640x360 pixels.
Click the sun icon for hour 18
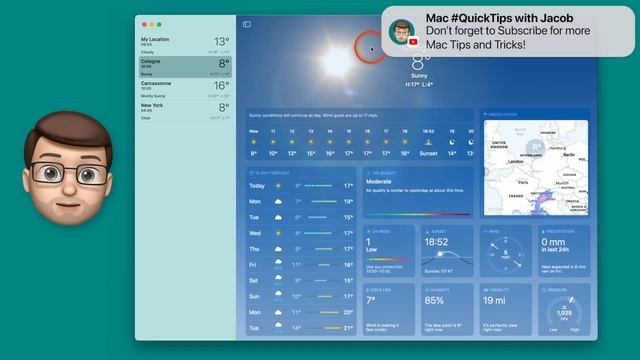(405, 142)
